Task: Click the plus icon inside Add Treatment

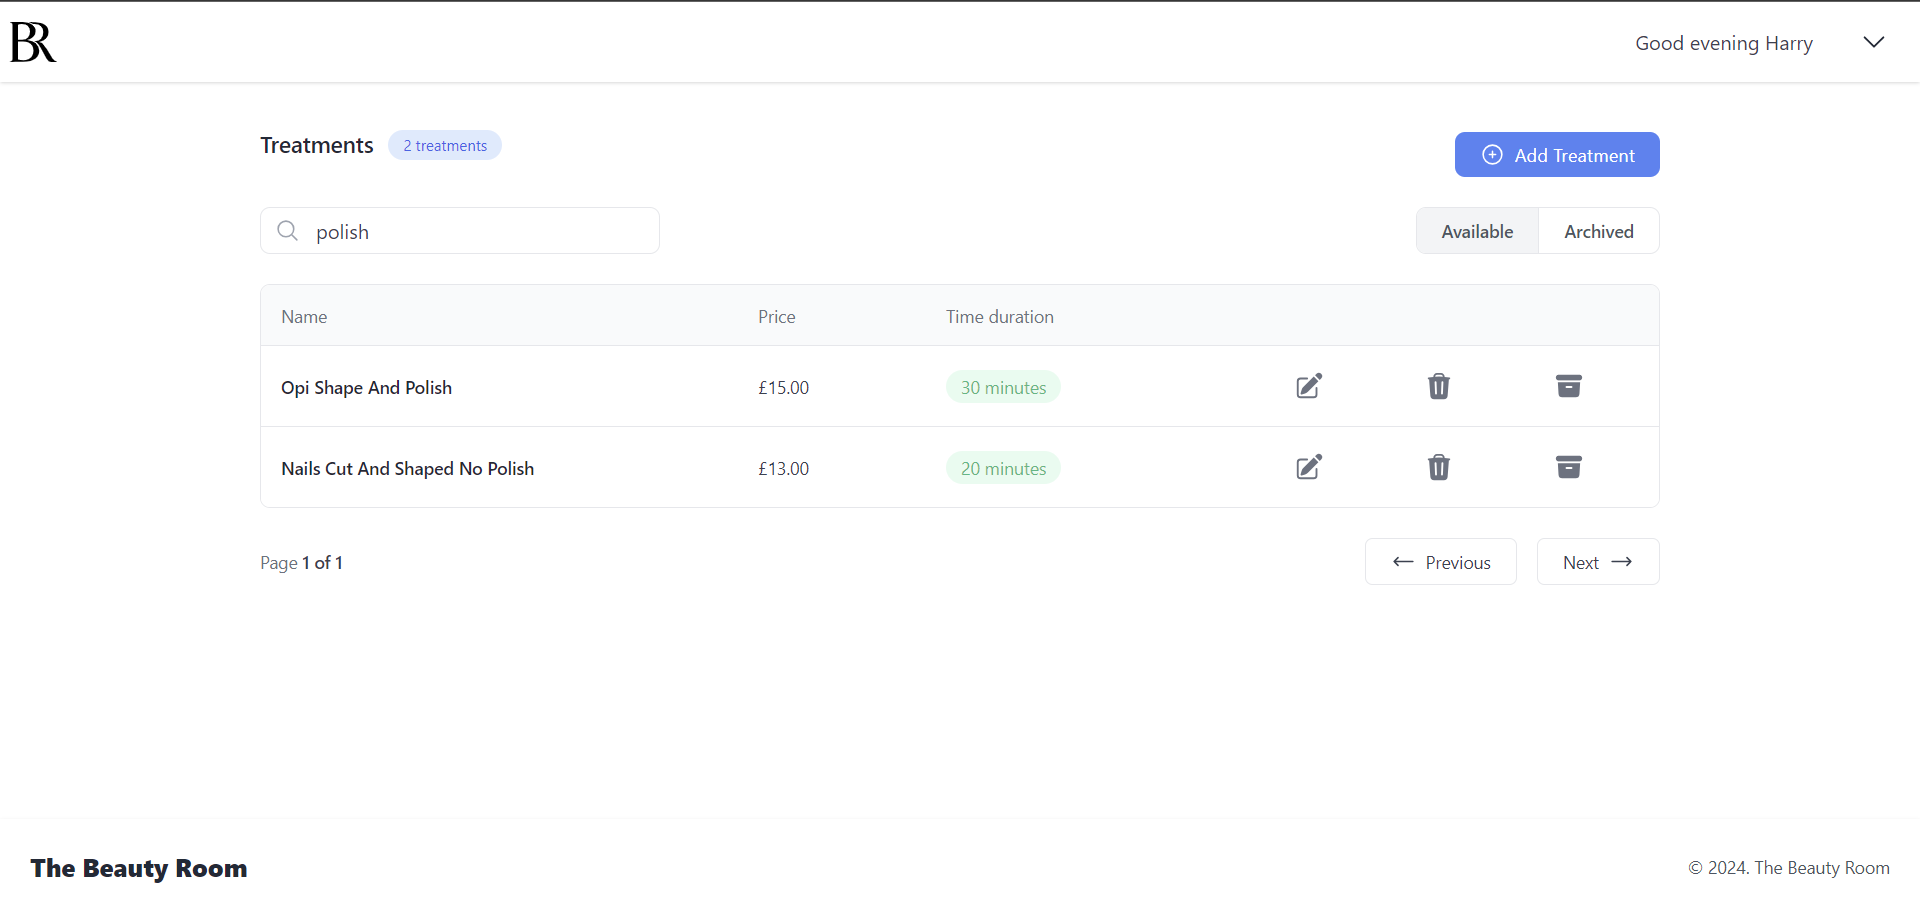Action: 1493,154
